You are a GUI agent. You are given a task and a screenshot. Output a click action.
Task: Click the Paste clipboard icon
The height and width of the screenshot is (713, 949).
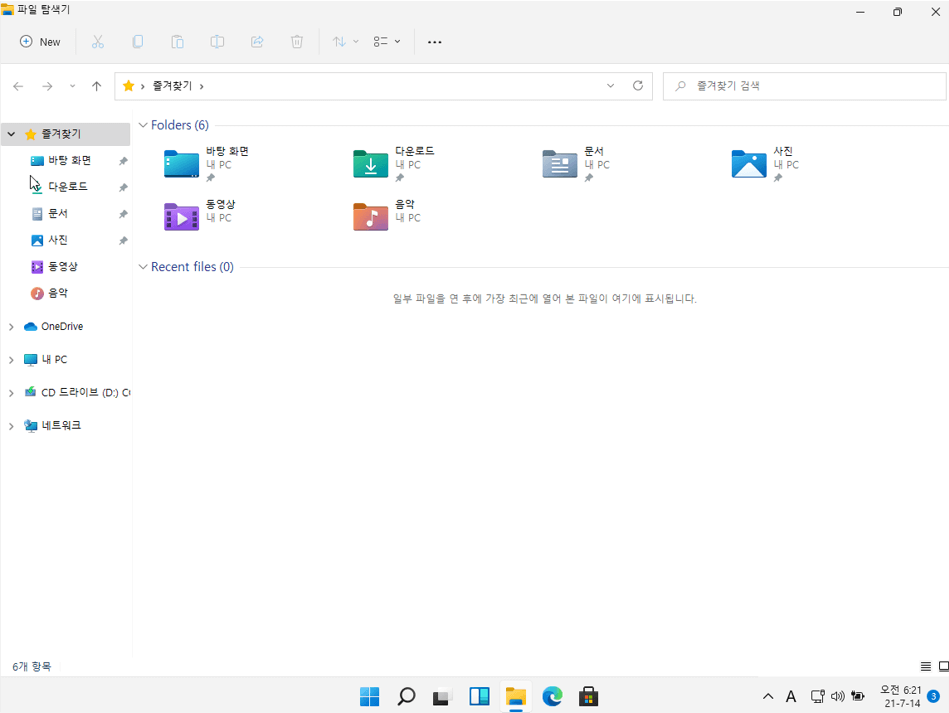(177, 42)
